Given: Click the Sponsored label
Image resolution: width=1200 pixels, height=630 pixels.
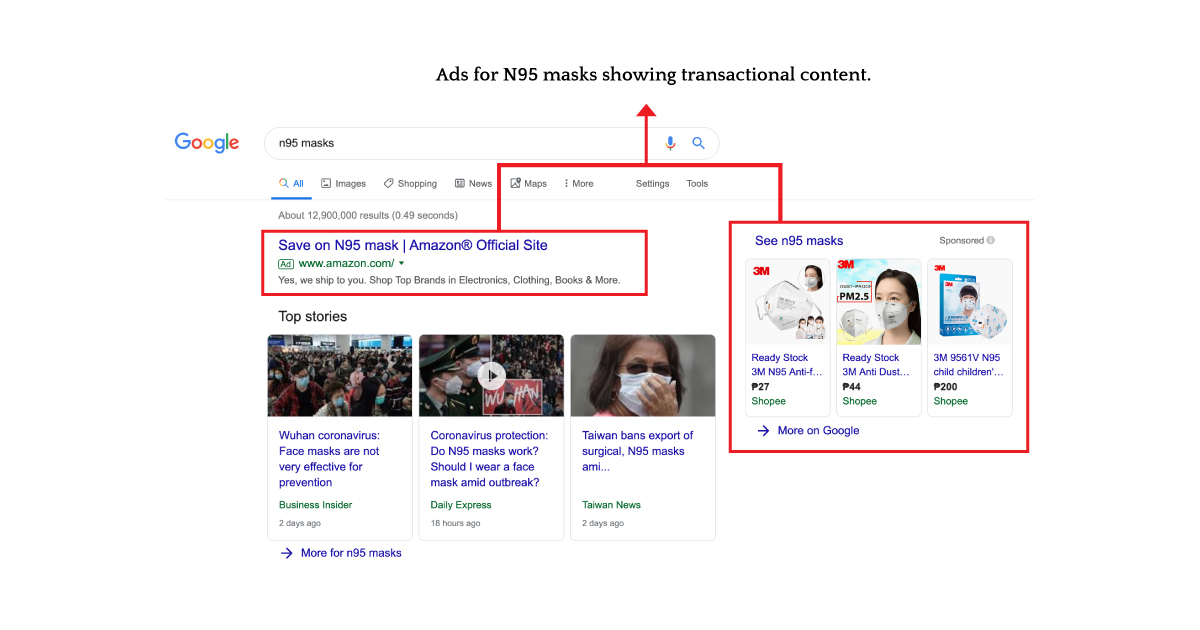Looking at the screenshot, I should point(962,241).
